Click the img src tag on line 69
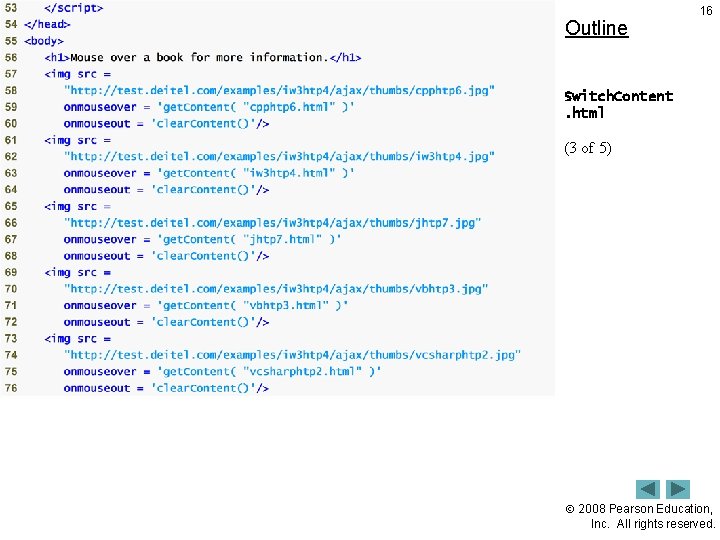Image resolution: width=720 pixels, height=540 pixels. [x=78, y=272]
